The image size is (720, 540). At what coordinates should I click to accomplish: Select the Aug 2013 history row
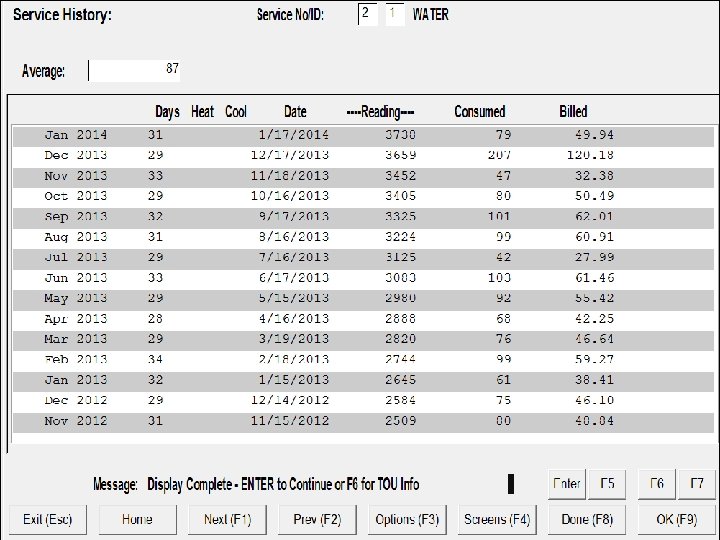(363, 237)
